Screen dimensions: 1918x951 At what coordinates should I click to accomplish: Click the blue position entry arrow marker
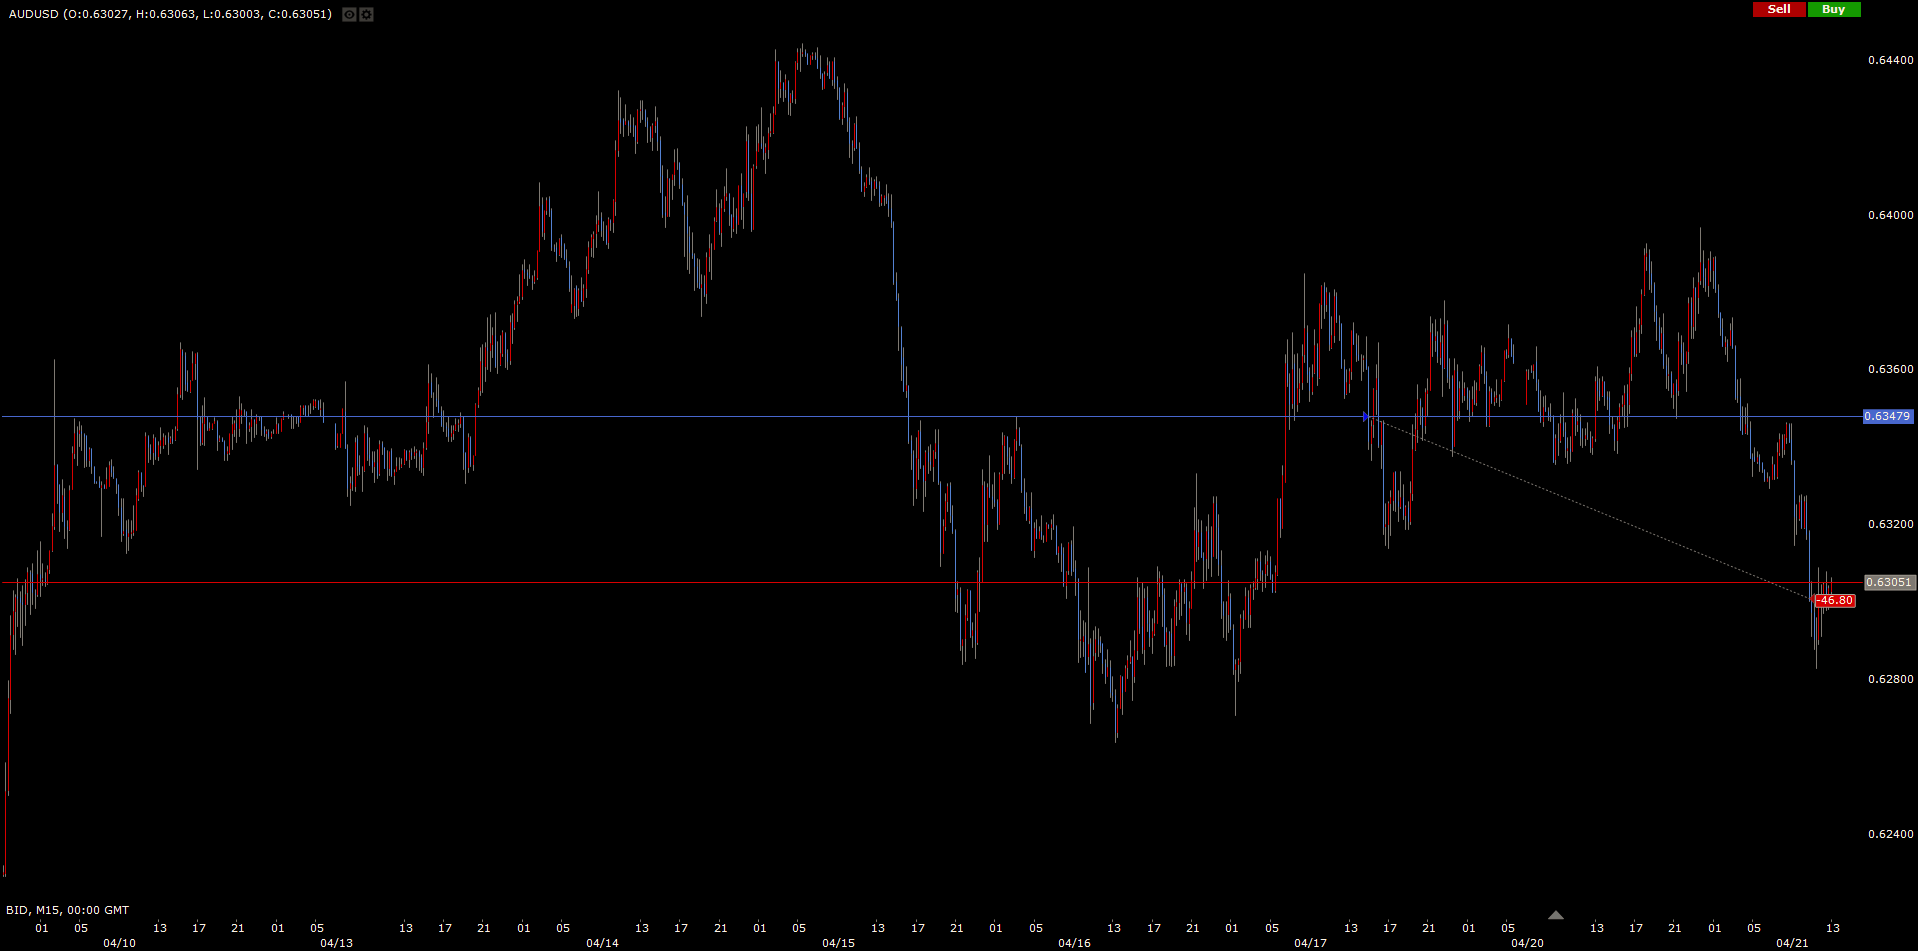click(1366, 416)
